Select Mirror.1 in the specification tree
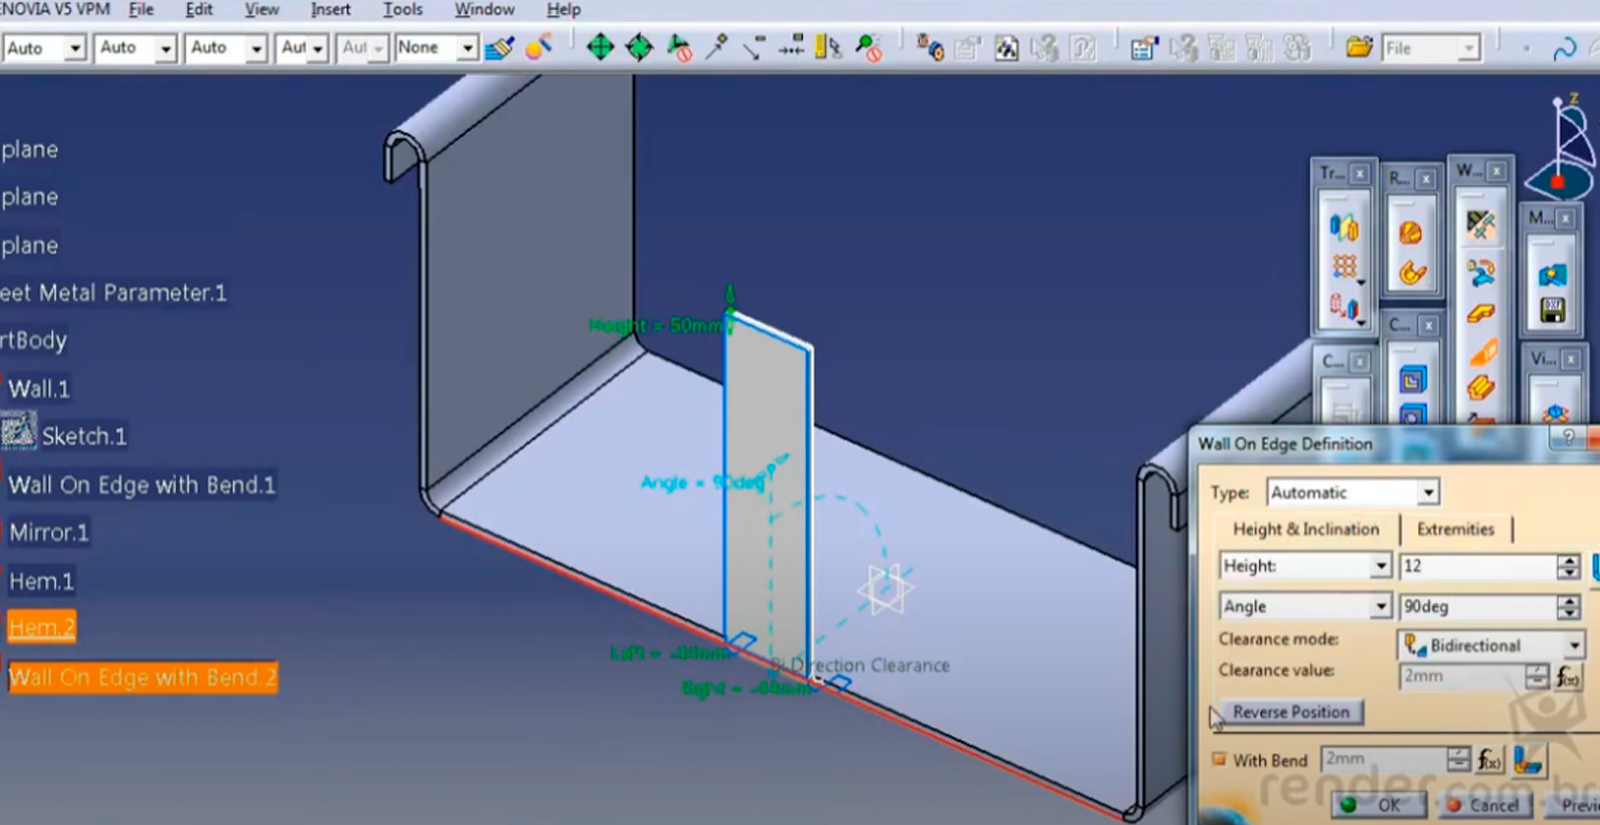1600x825 pixels. coord(49,533)
